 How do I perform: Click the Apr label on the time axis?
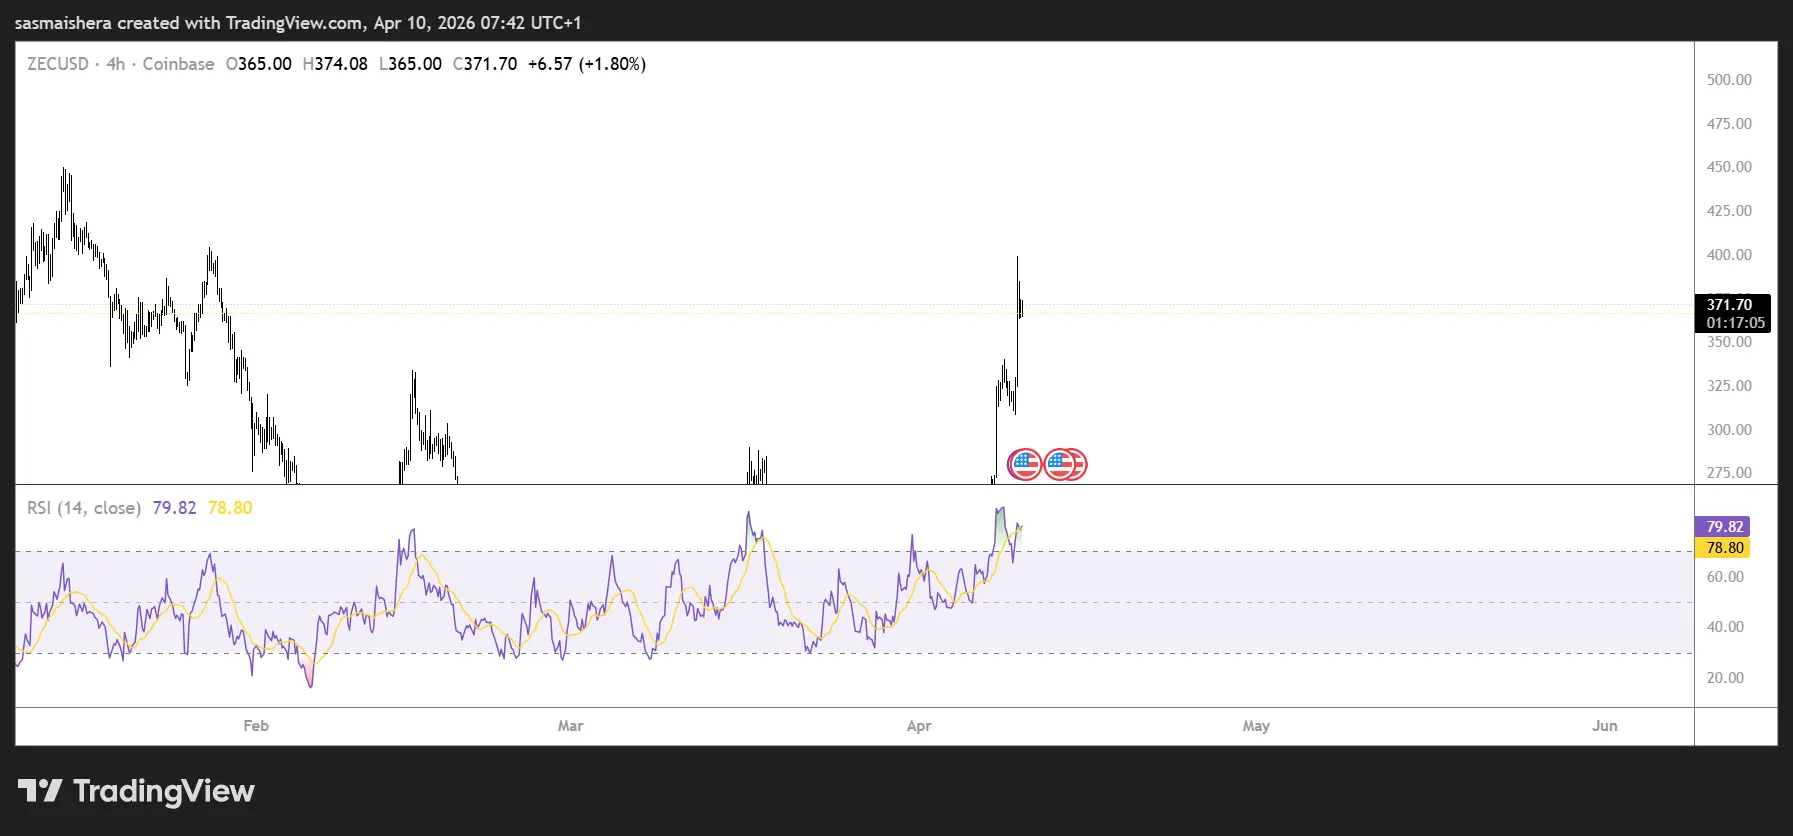(x=919, y=726)
